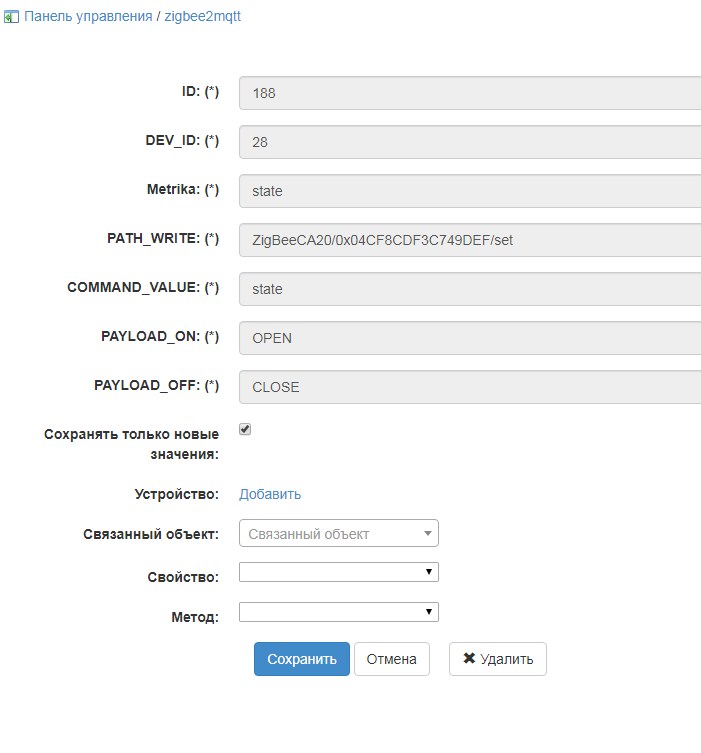Image resolution: width=701 pixels, height=753 pixels.
Task: Open the Метод dropdown list
Action: click(x=338, y=612)
